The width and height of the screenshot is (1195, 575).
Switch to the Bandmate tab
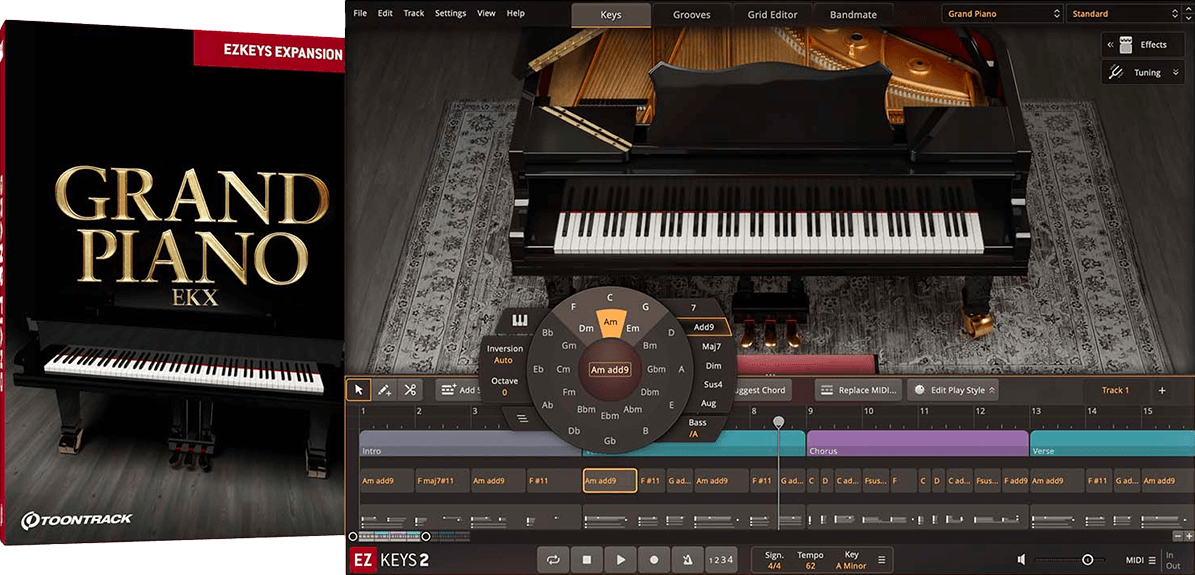853,14
